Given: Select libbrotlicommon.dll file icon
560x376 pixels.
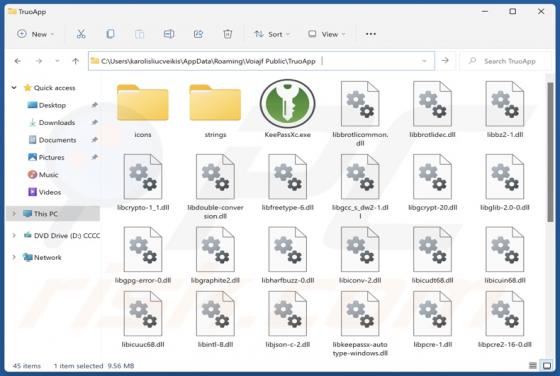Looking at the screenshot, I should pyautogui.click(x=360, y=104).
